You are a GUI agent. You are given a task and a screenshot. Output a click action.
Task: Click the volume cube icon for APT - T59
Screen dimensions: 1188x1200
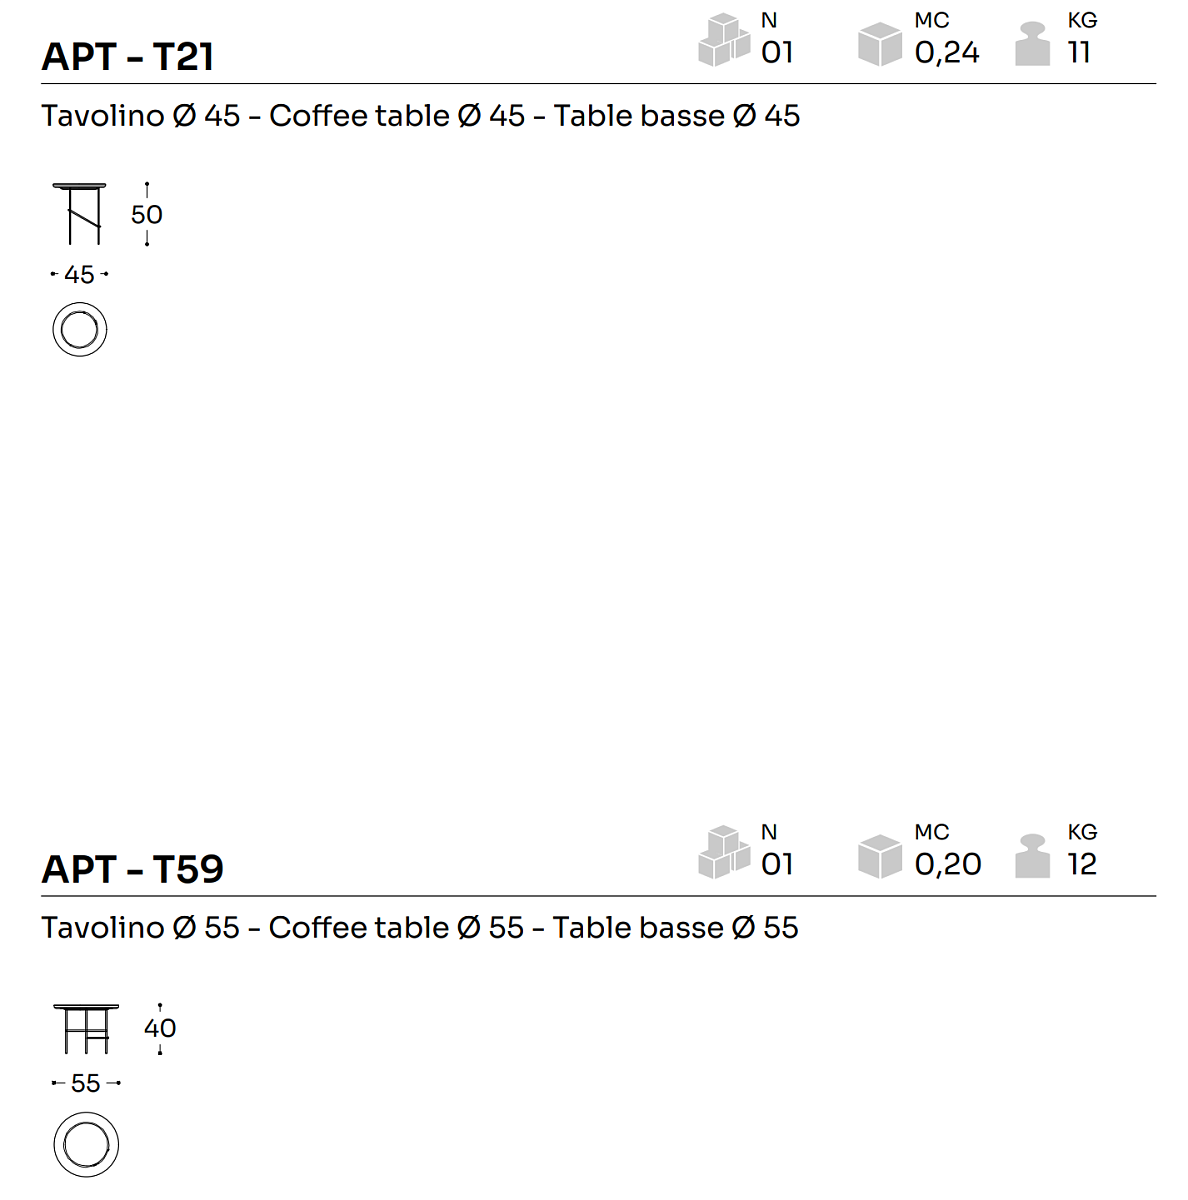[880, 856]
